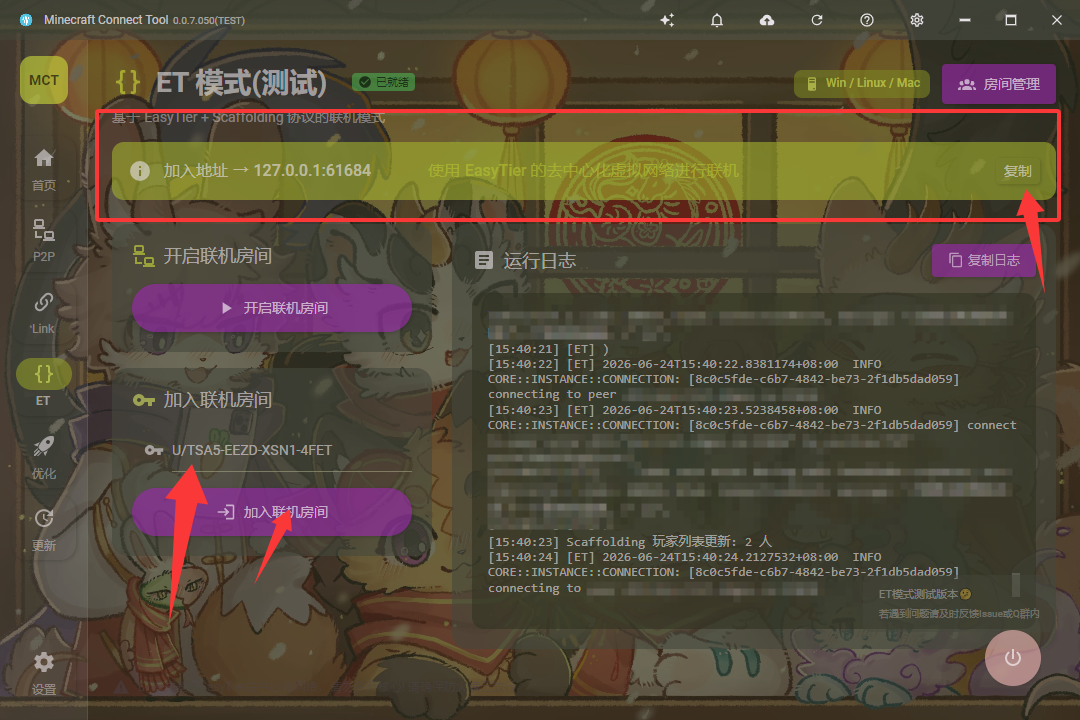This screenshot has height=720, width=1080.
Task: Click 开启联机房间 start room button
Action: (272, 308)
